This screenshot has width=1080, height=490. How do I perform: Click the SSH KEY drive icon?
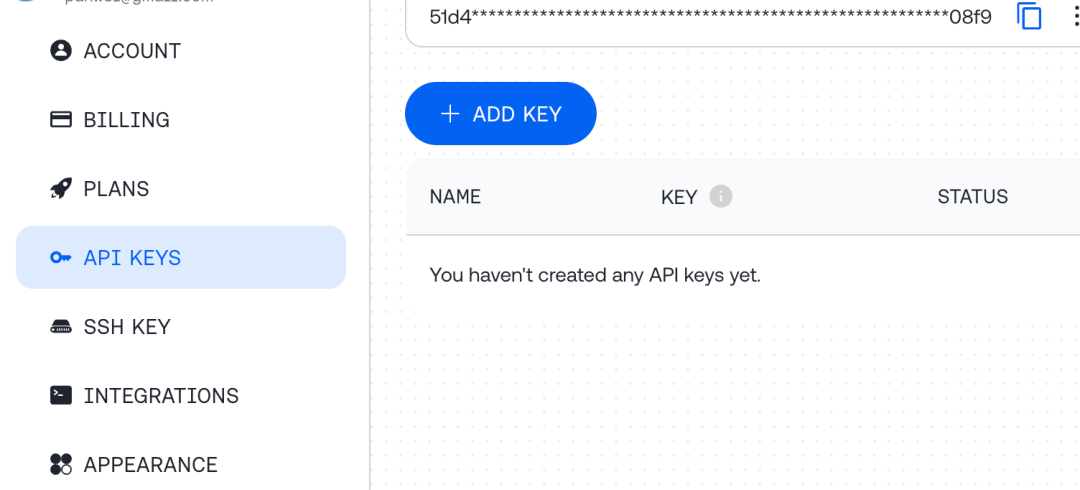pos(61,327)
